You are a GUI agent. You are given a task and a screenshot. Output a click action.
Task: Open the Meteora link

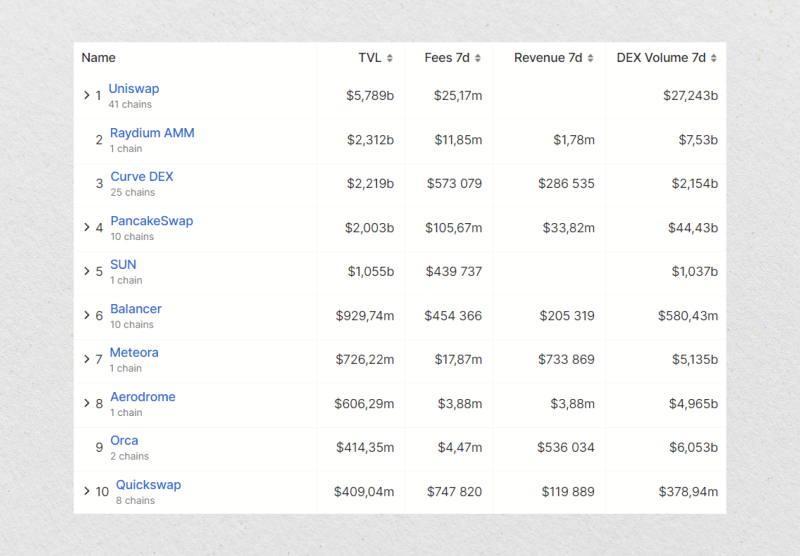pyautogui.click(x=134, y=352)
